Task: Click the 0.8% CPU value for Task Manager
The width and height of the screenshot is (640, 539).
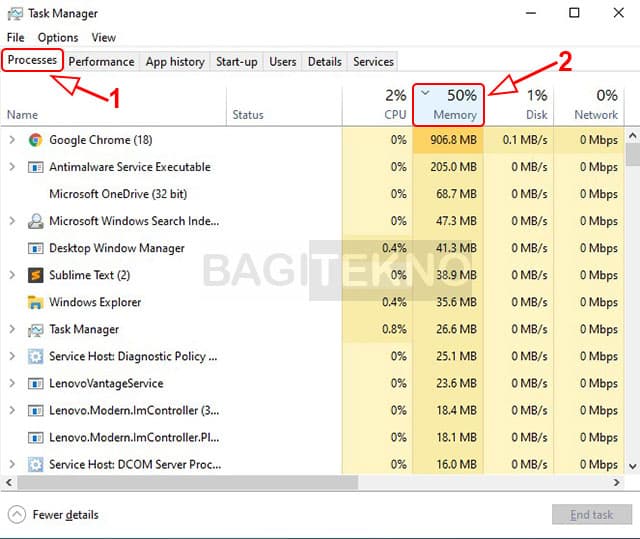Action: coord(394,329)
